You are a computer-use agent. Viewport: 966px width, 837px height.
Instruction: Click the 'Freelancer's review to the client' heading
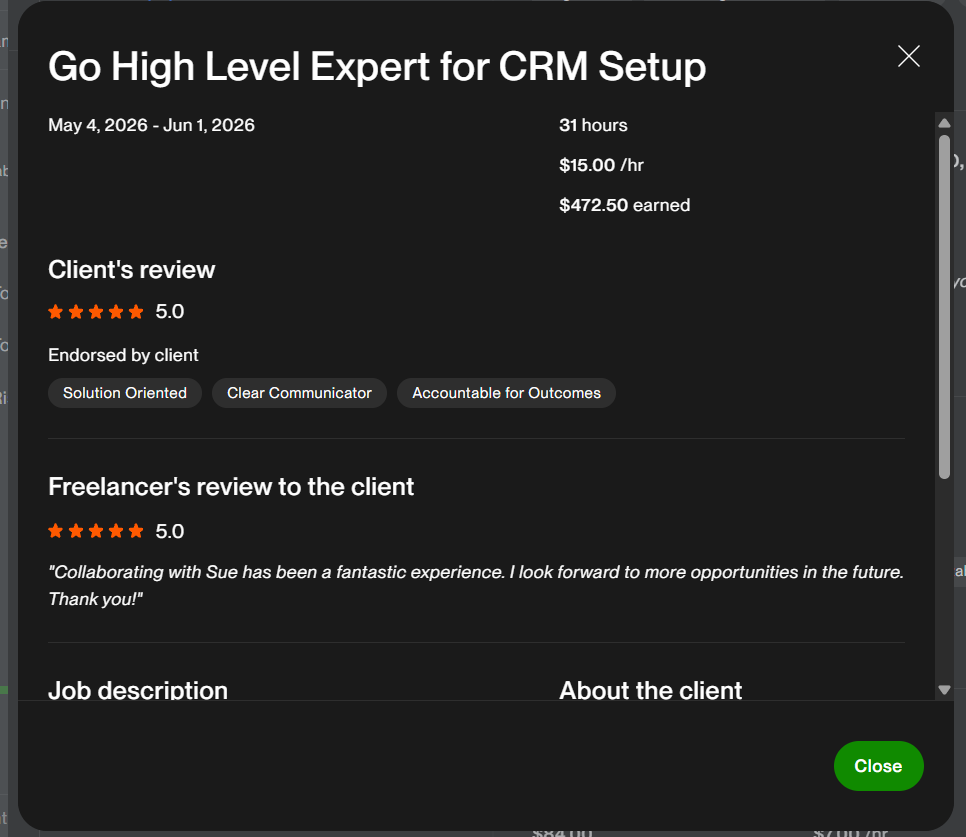point(231,487)
